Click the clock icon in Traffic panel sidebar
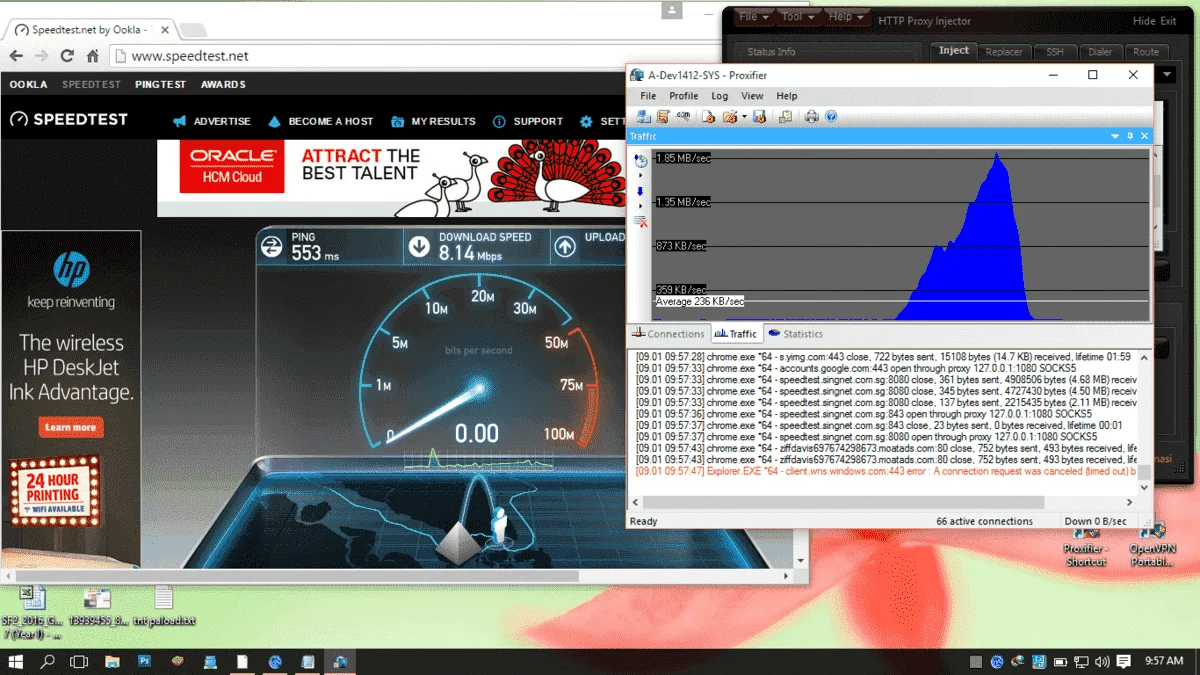 (x=641, y=160)
